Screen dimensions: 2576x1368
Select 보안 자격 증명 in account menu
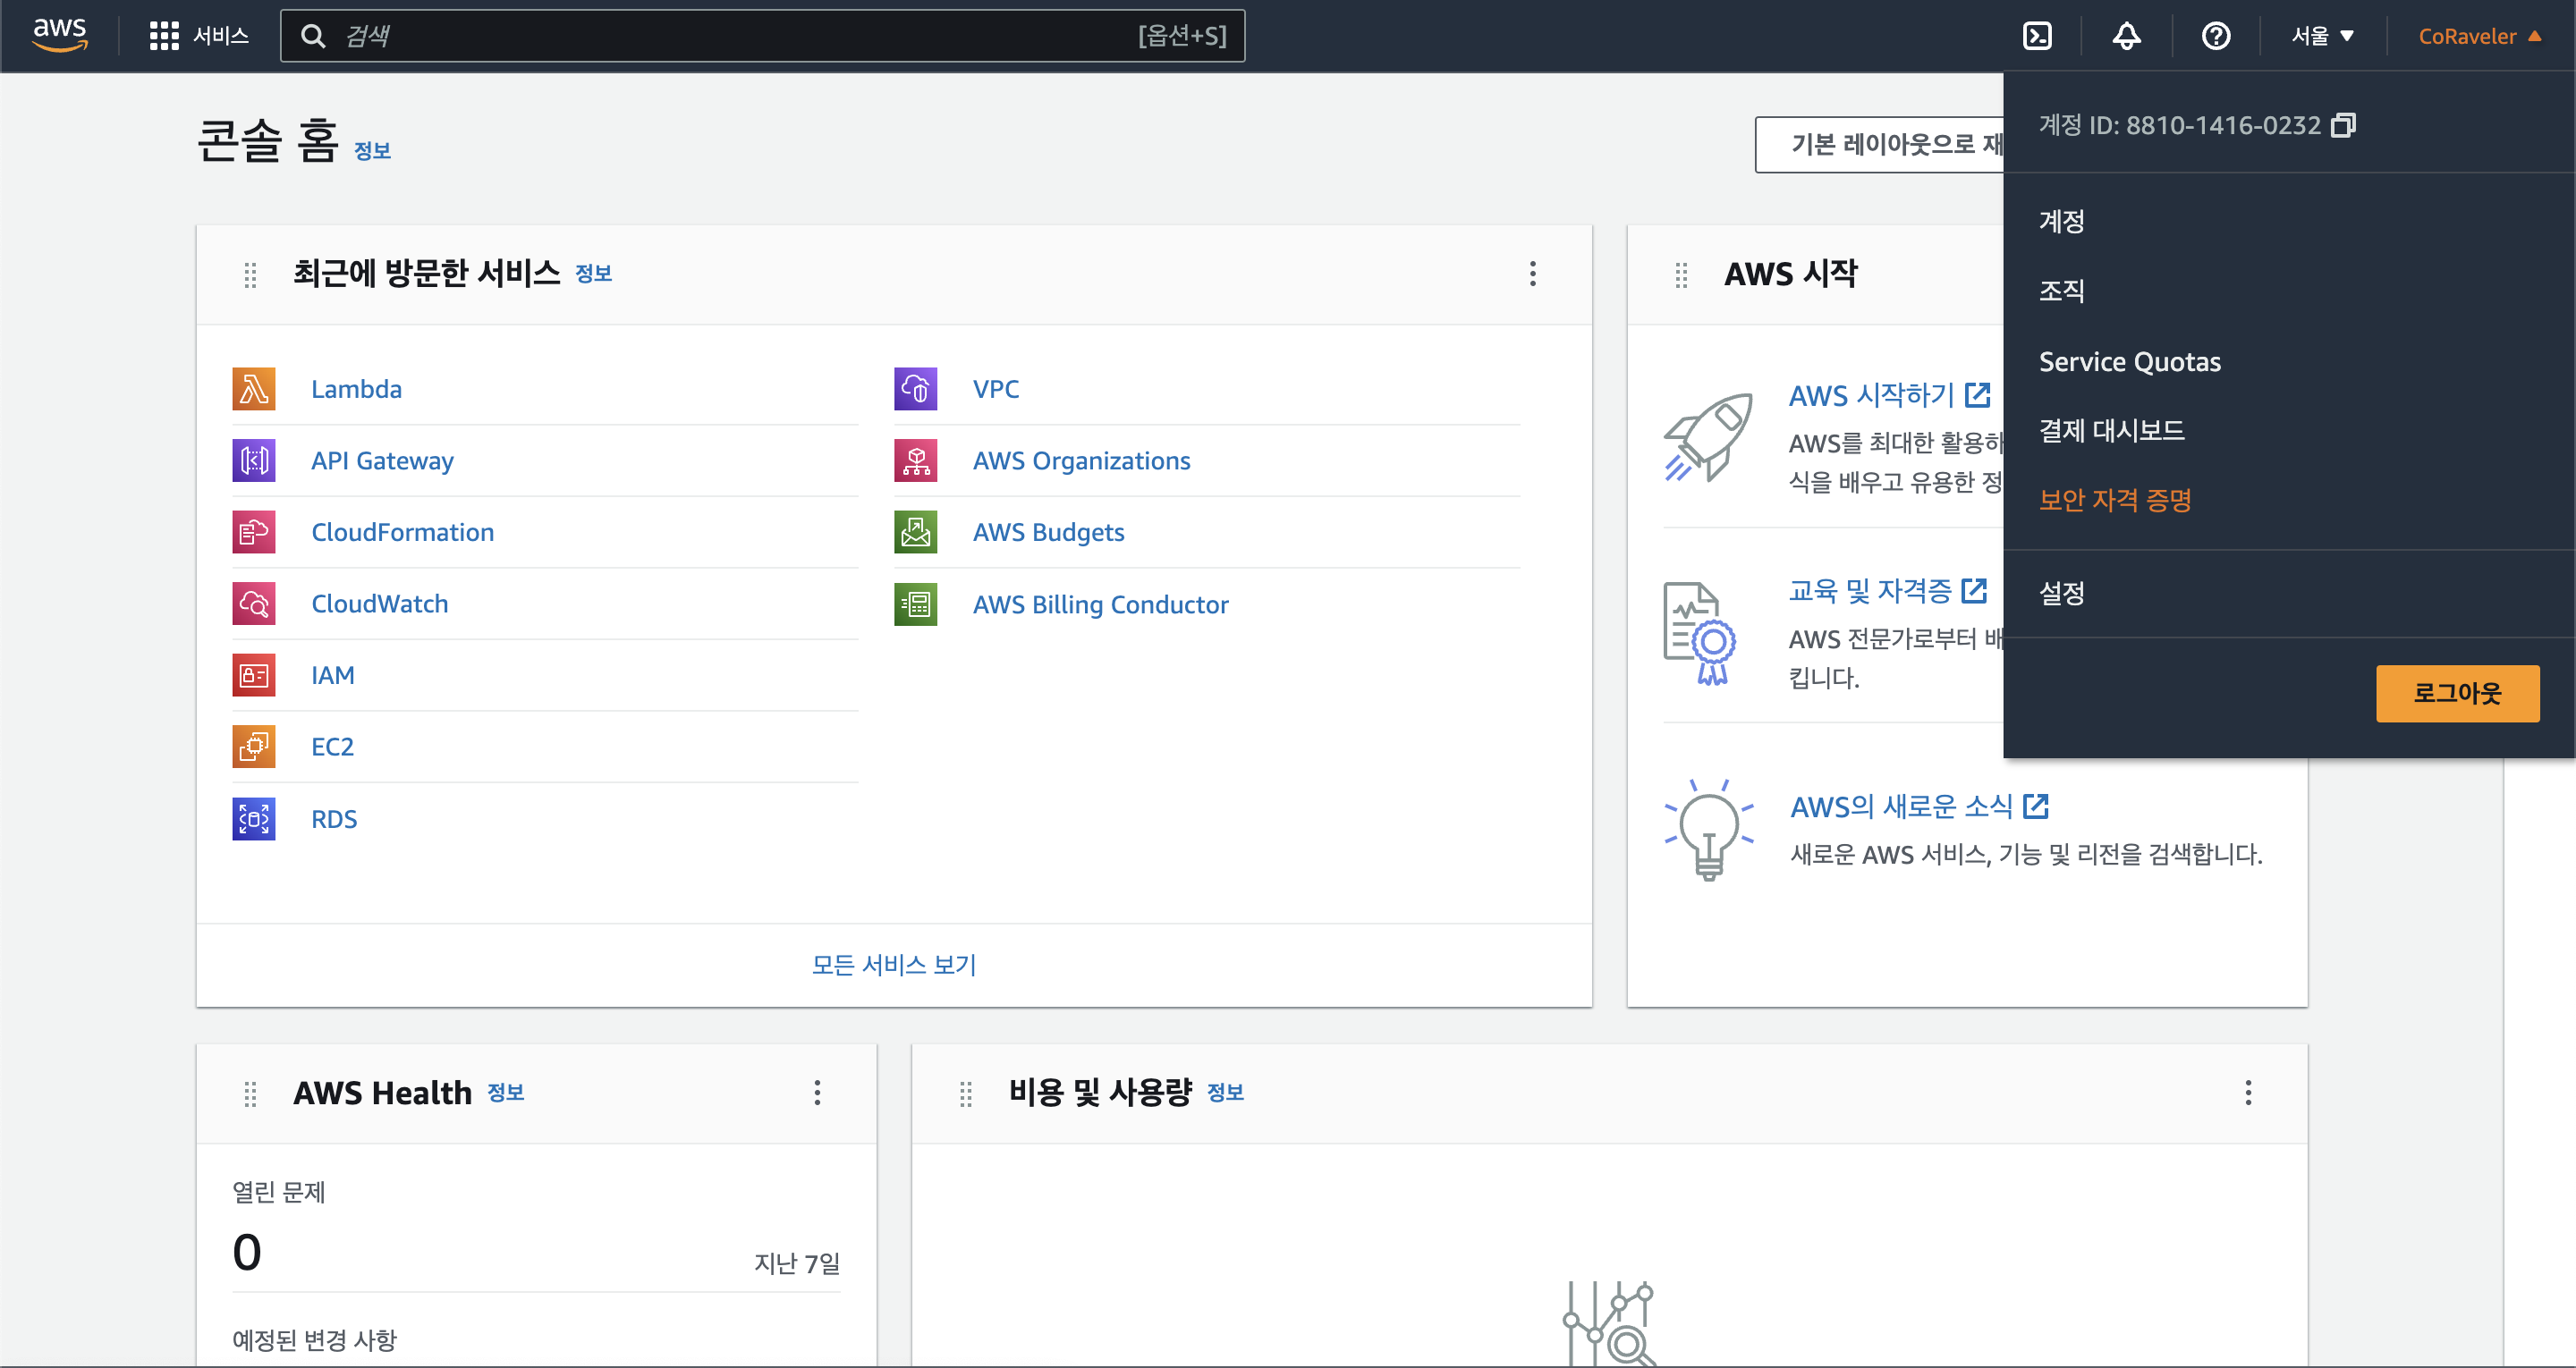2115,500
